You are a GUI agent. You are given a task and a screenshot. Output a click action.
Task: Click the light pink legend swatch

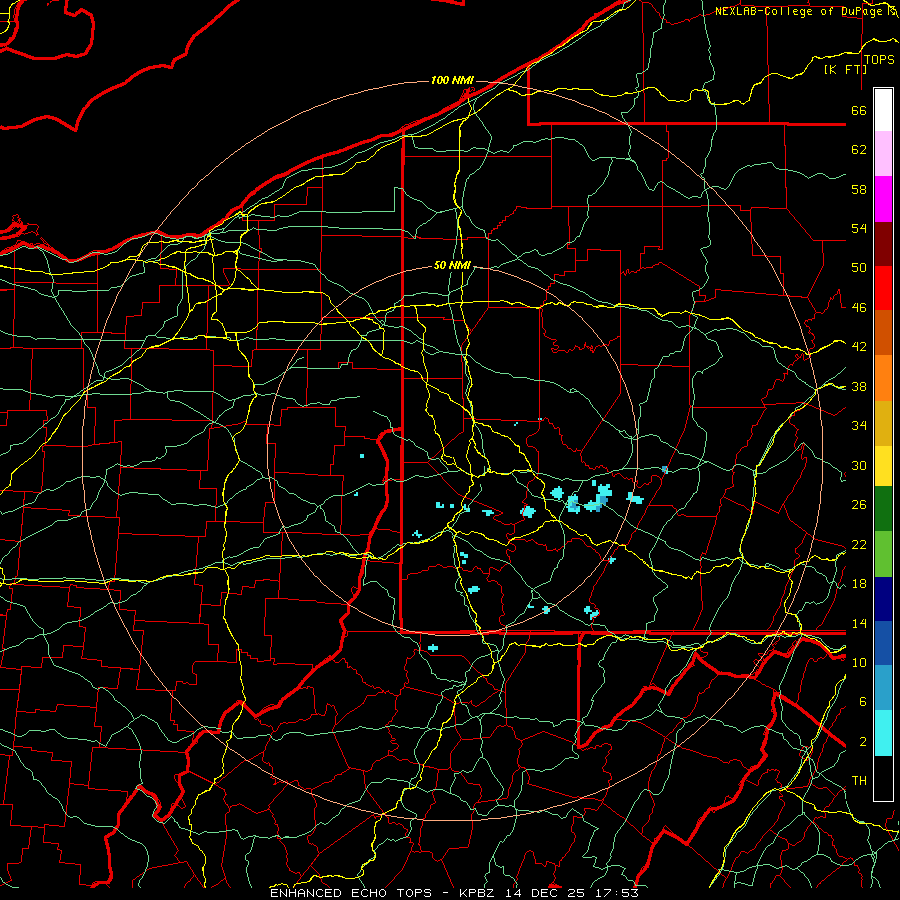[883, 154]
